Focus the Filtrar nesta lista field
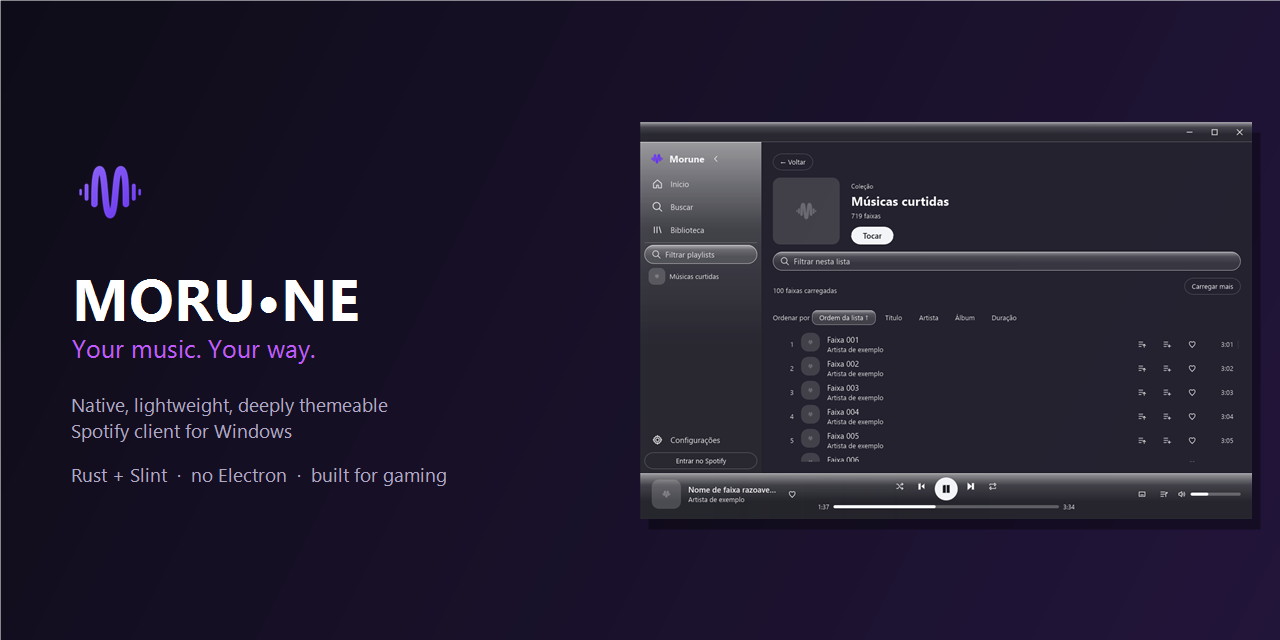 pos(1006,261)
